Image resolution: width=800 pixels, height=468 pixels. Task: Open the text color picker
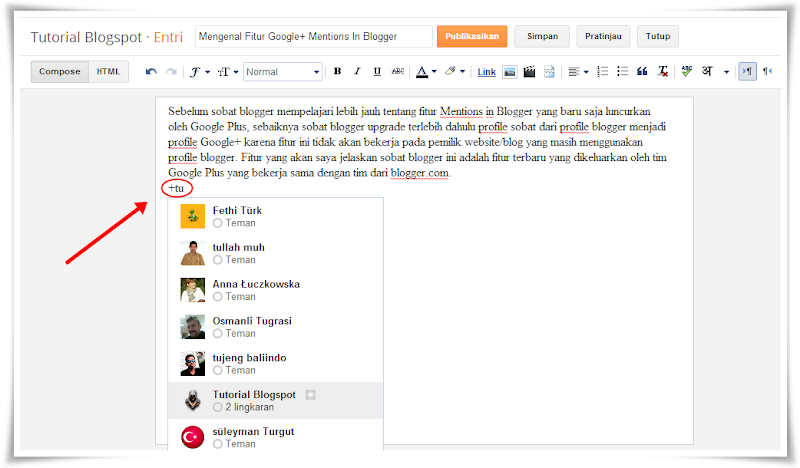(x=426, y=71)
